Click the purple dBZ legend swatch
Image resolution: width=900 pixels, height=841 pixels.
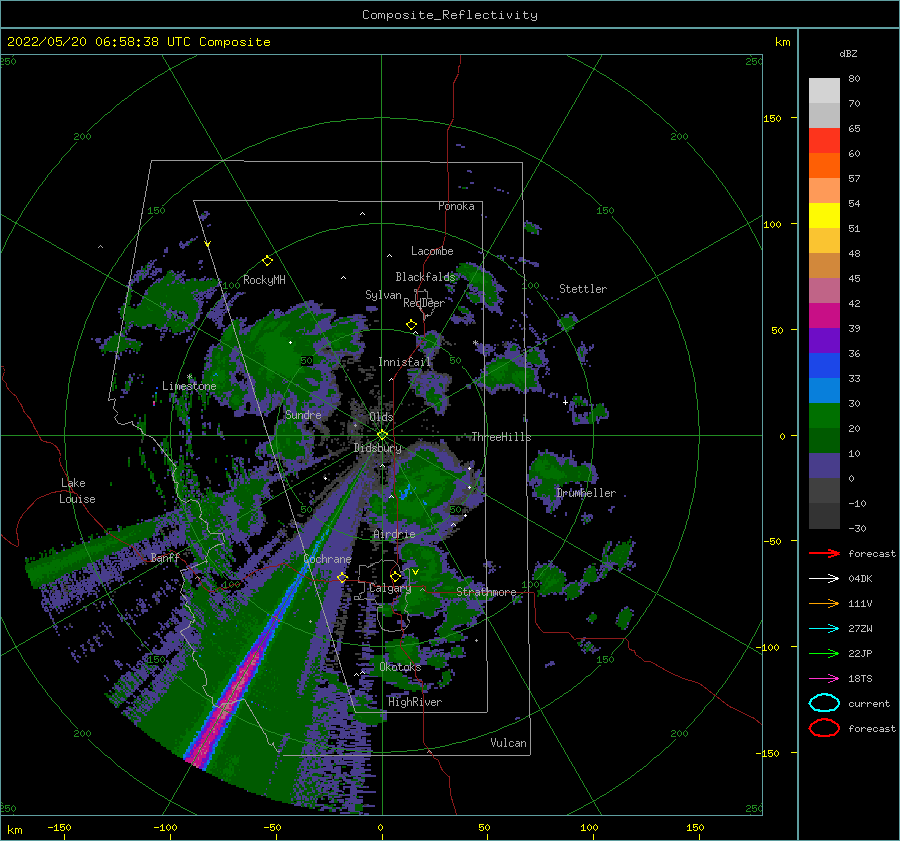824,340
